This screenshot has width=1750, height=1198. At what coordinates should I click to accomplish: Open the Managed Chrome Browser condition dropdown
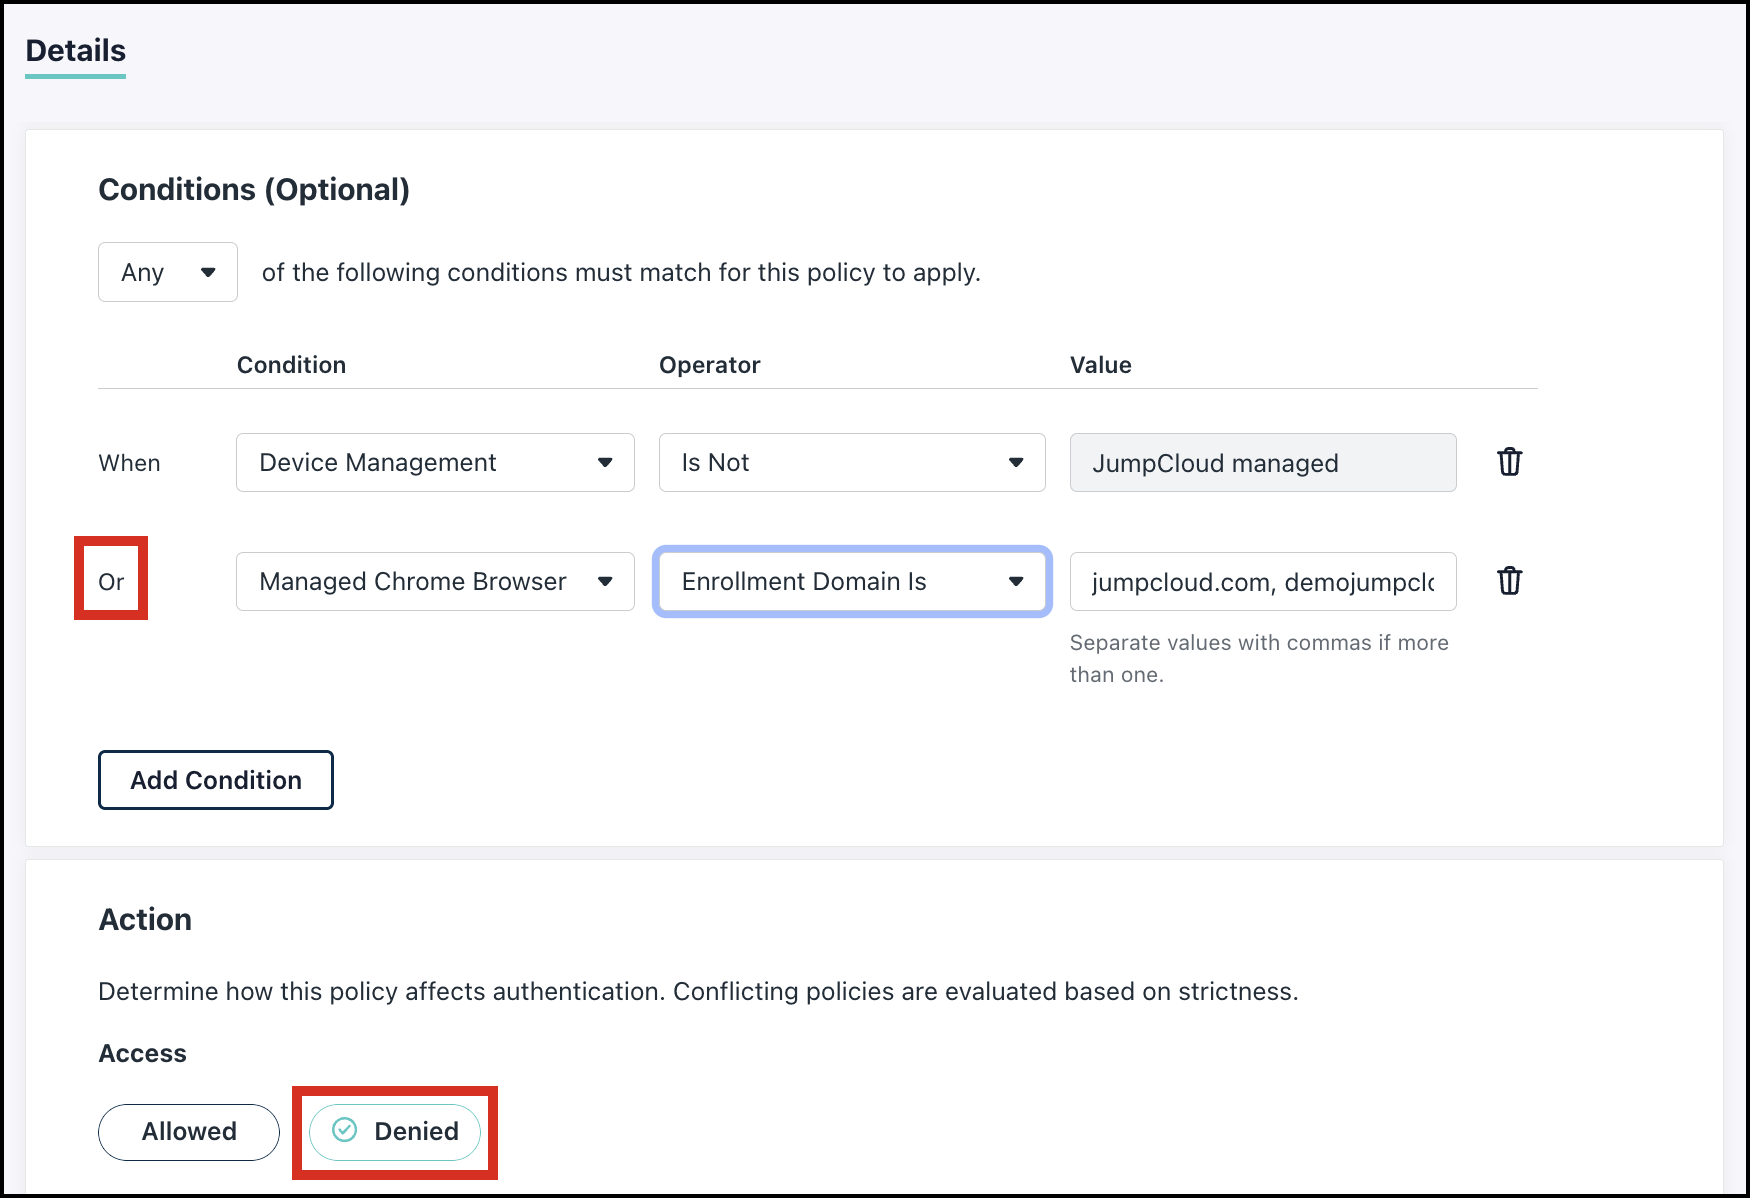tap(435, 581)
